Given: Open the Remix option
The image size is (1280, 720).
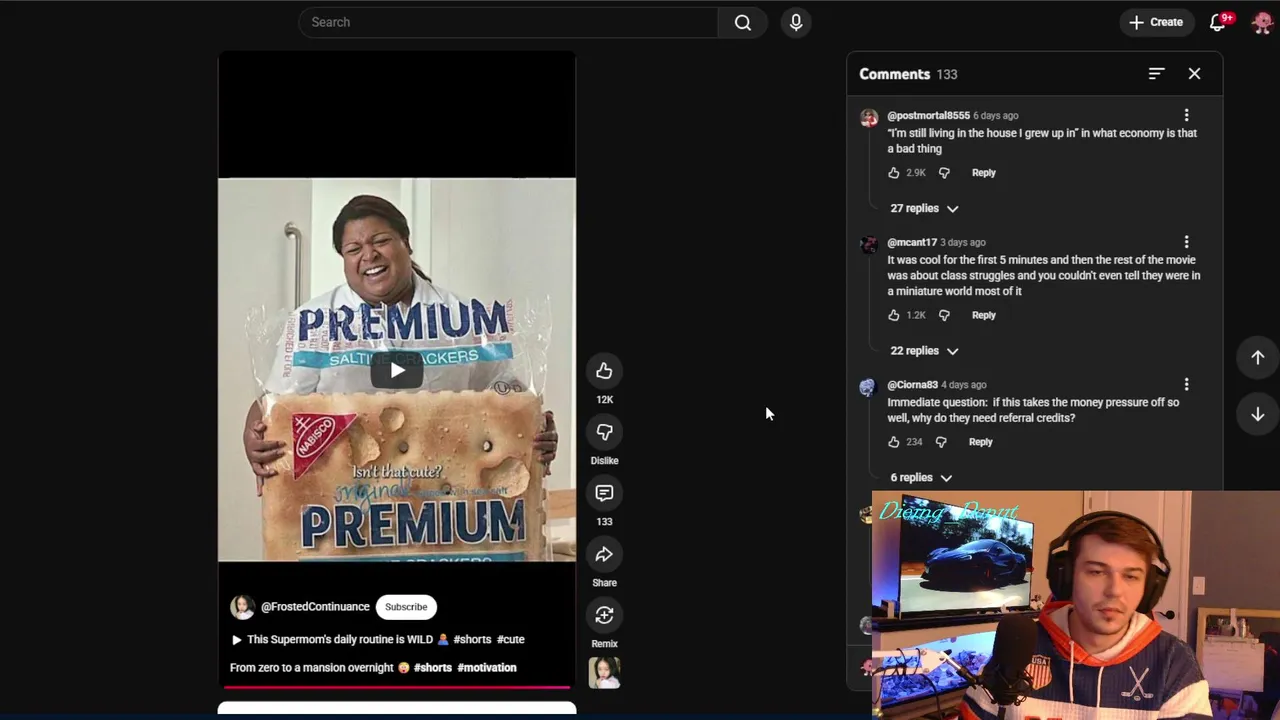Looking at the screenshot, I should click(604, 615).
